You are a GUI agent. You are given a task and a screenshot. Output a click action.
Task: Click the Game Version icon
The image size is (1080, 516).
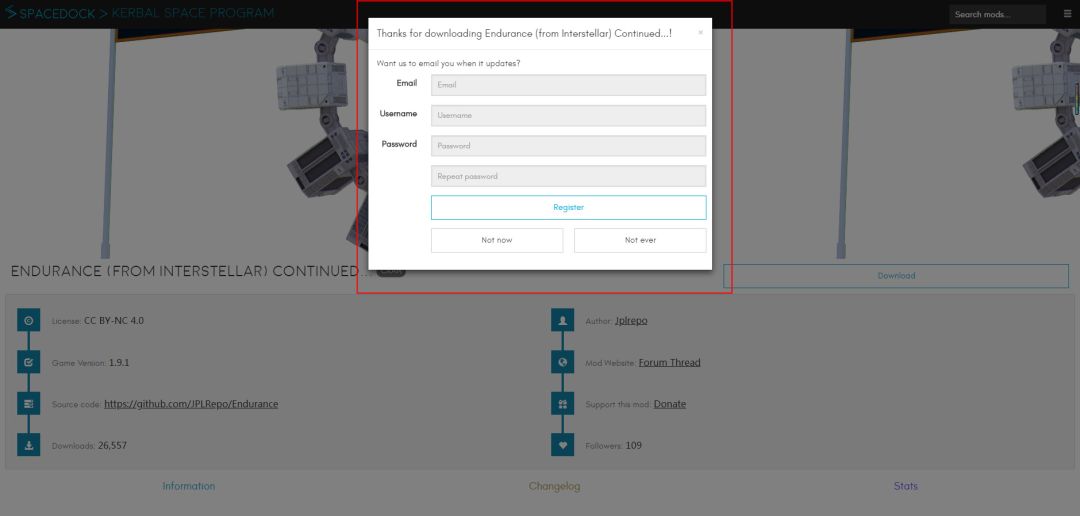pos(28,362)
